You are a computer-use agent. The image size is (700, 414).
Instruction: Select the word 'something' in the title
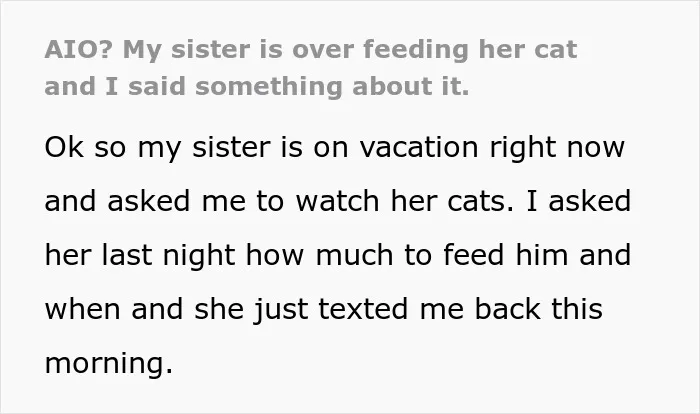pyautogui.click(x=268, y=88)
